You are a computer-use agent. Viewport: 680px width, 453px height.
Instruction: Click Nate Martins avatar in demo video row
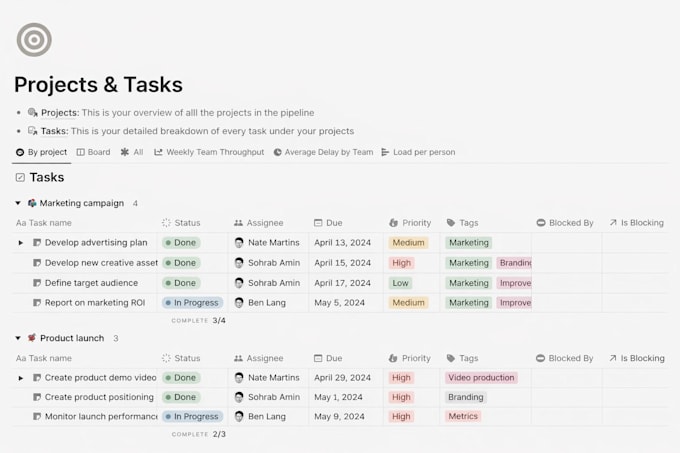coord(239,378)
